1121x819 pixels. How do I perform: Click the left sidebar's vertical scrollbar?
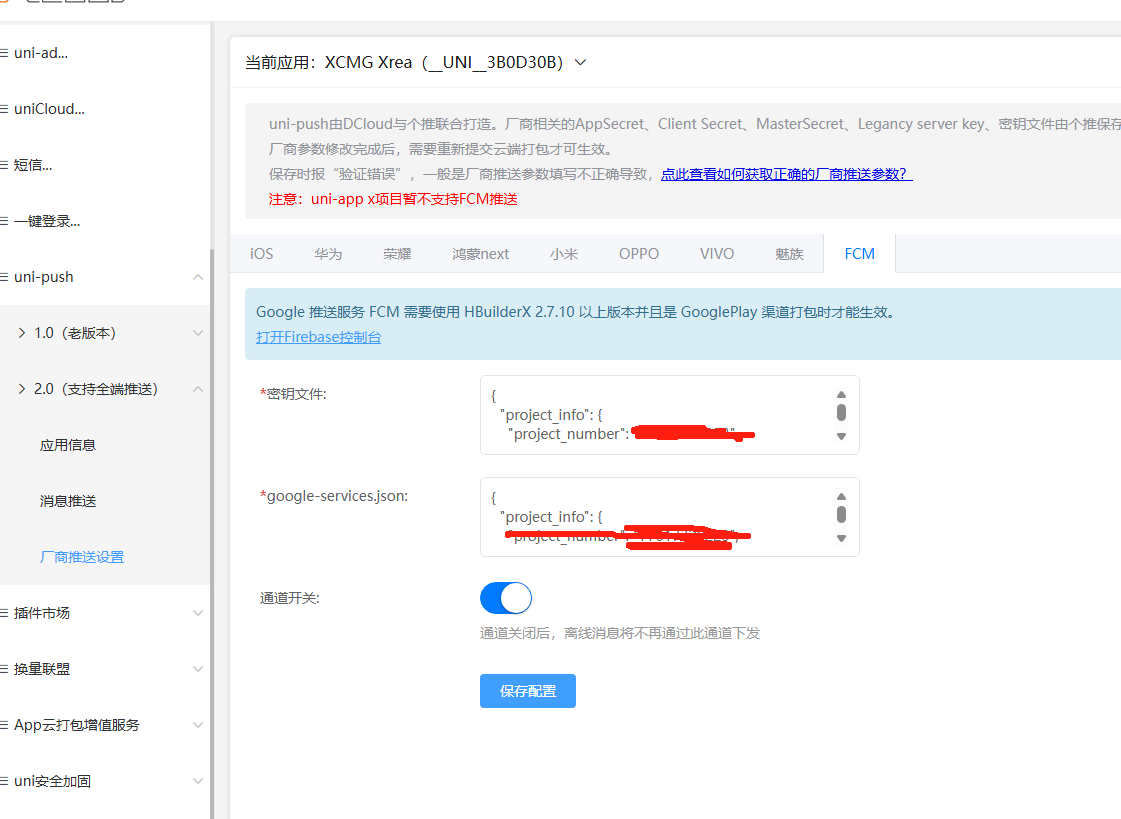(212, 532)
